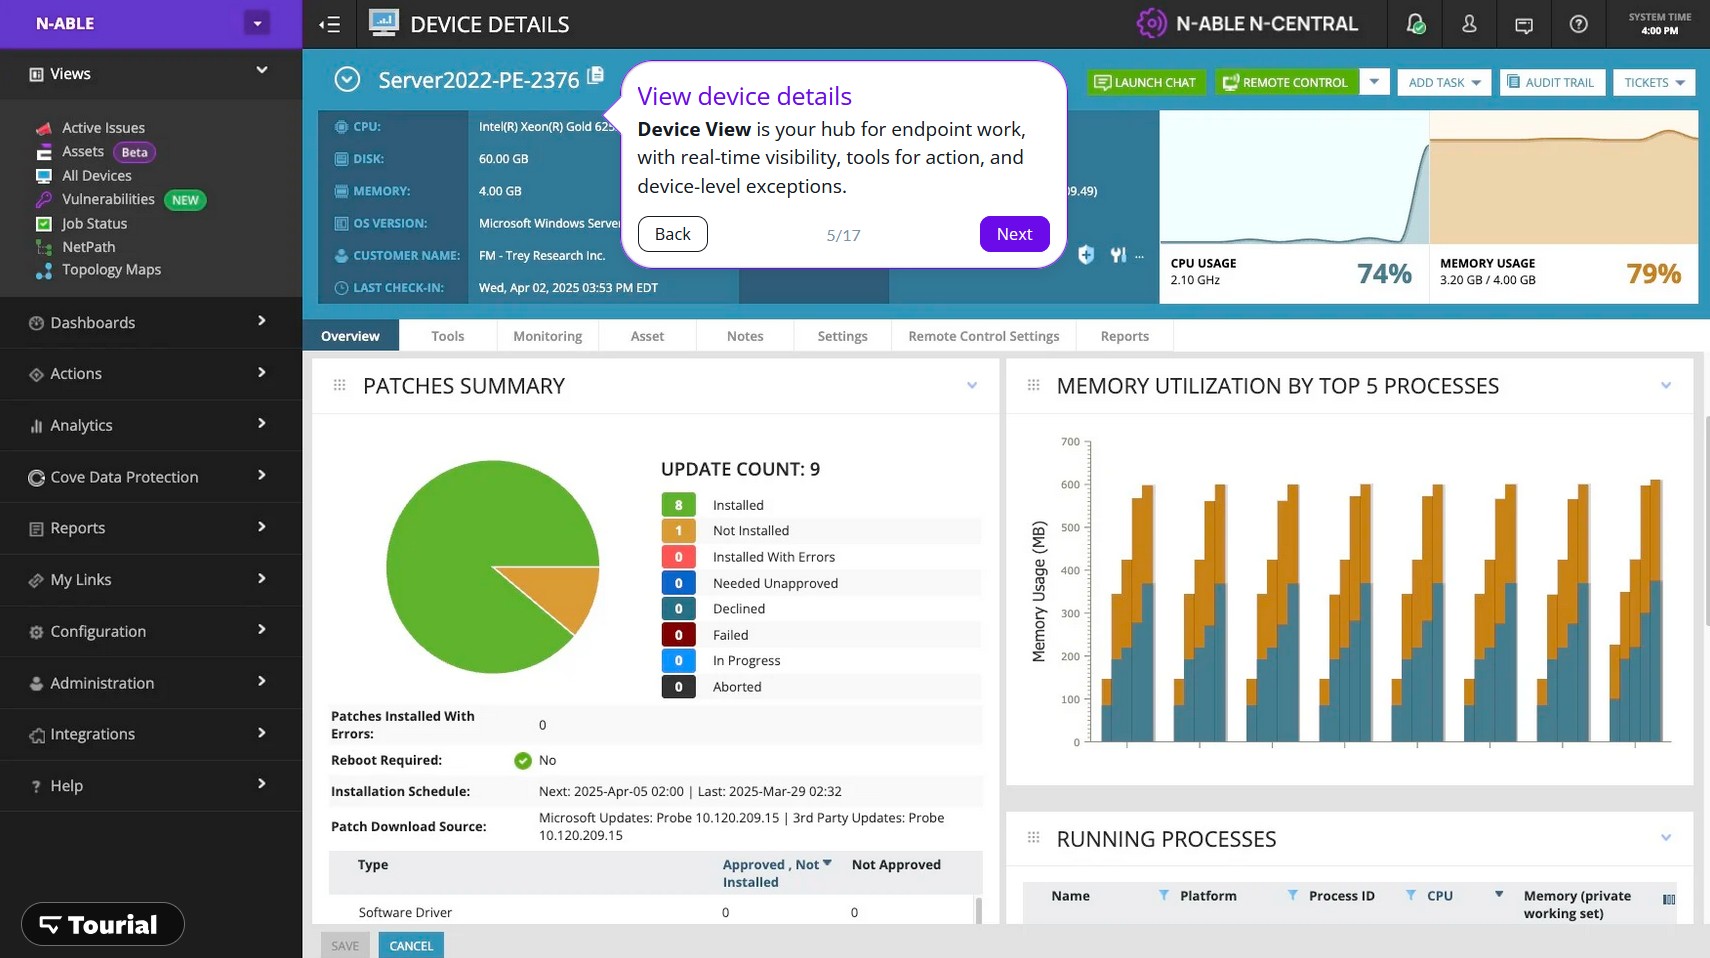The width and height of the screenshot is (1710, 958).
Task: Click the Cancel button
Action: 411,945
